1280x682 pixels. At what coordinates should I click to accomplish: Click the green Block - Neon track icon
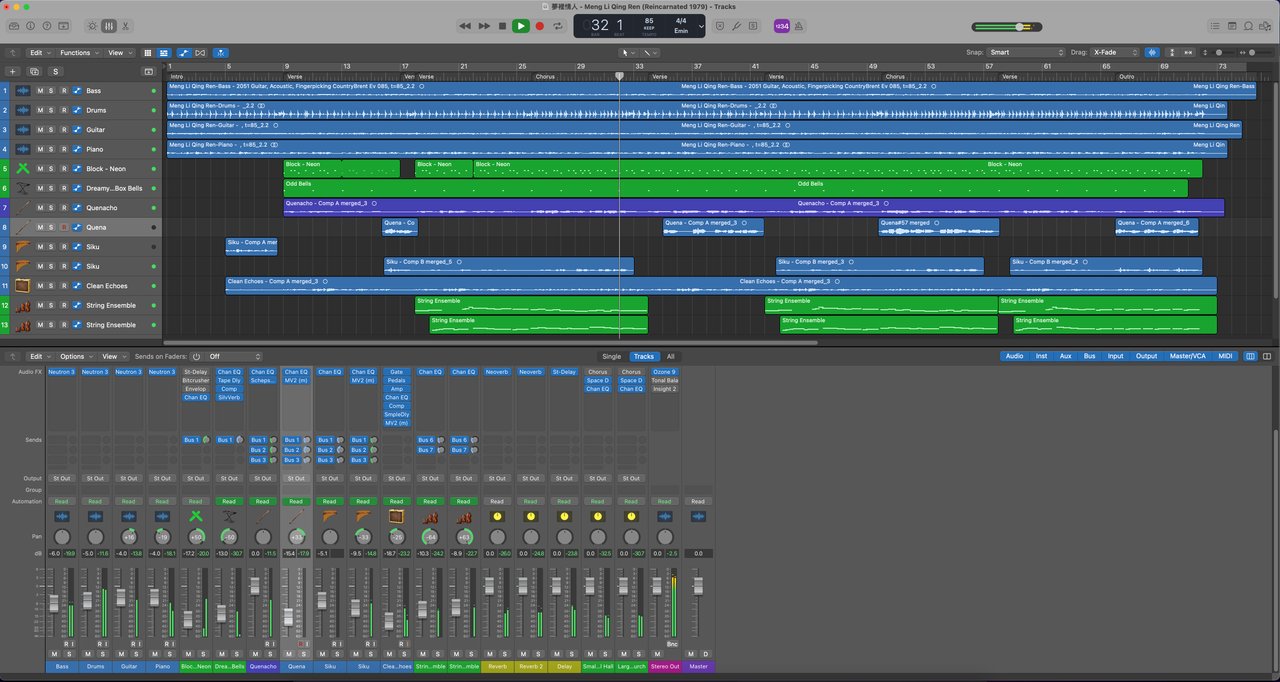23,169
